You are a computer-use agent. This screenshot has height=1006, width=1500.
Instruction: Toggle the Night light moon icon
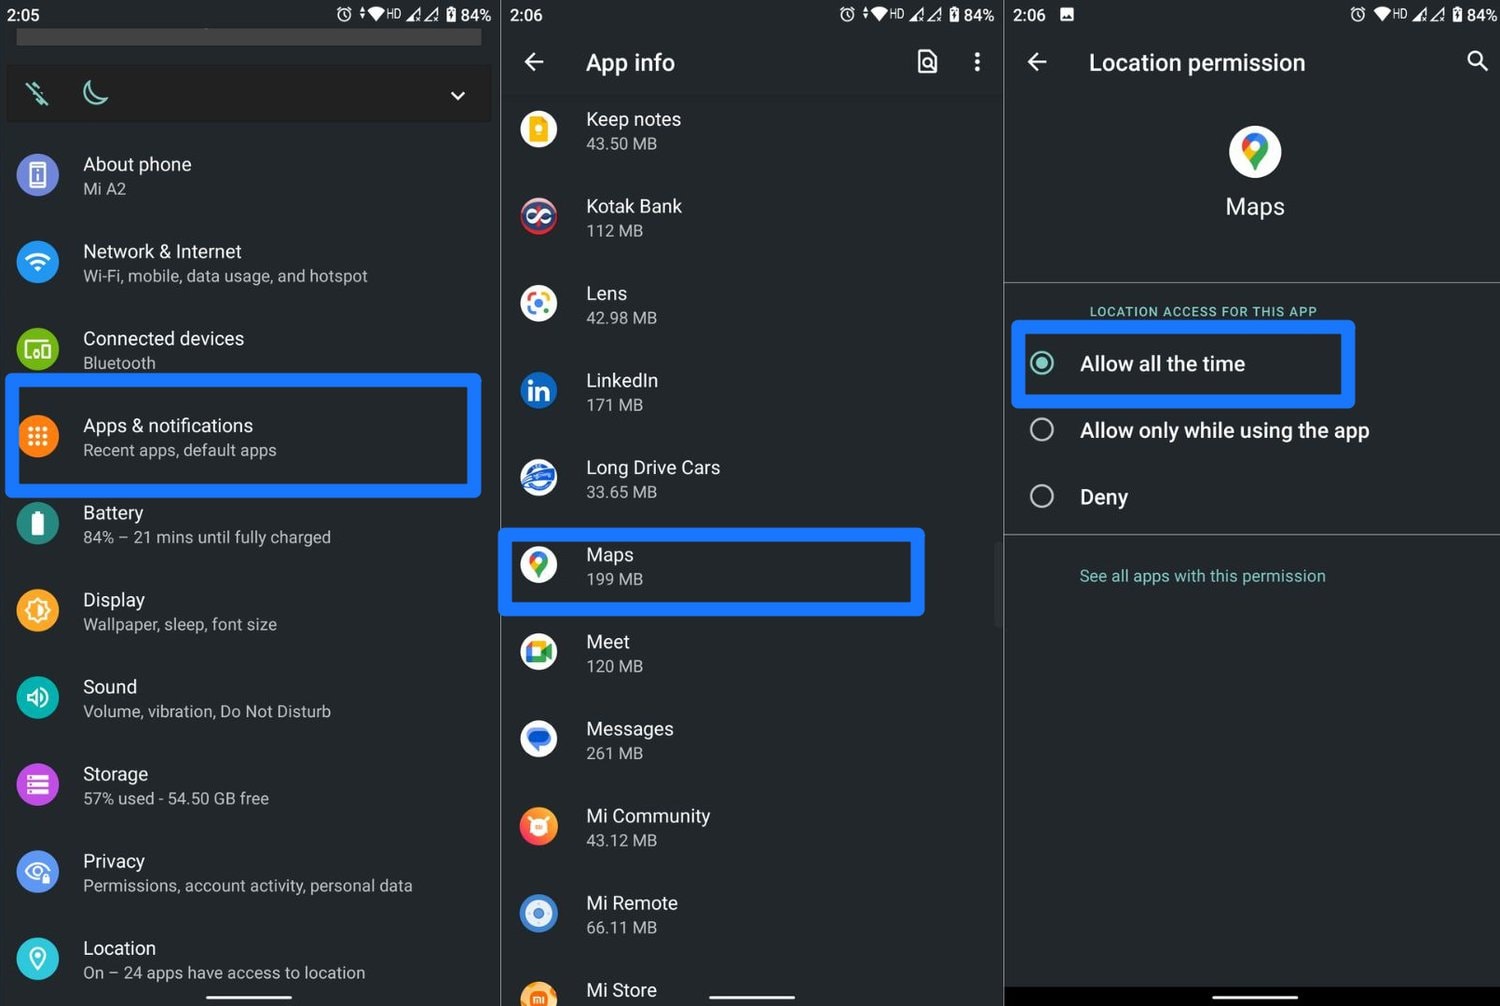[x=95, y=92]
